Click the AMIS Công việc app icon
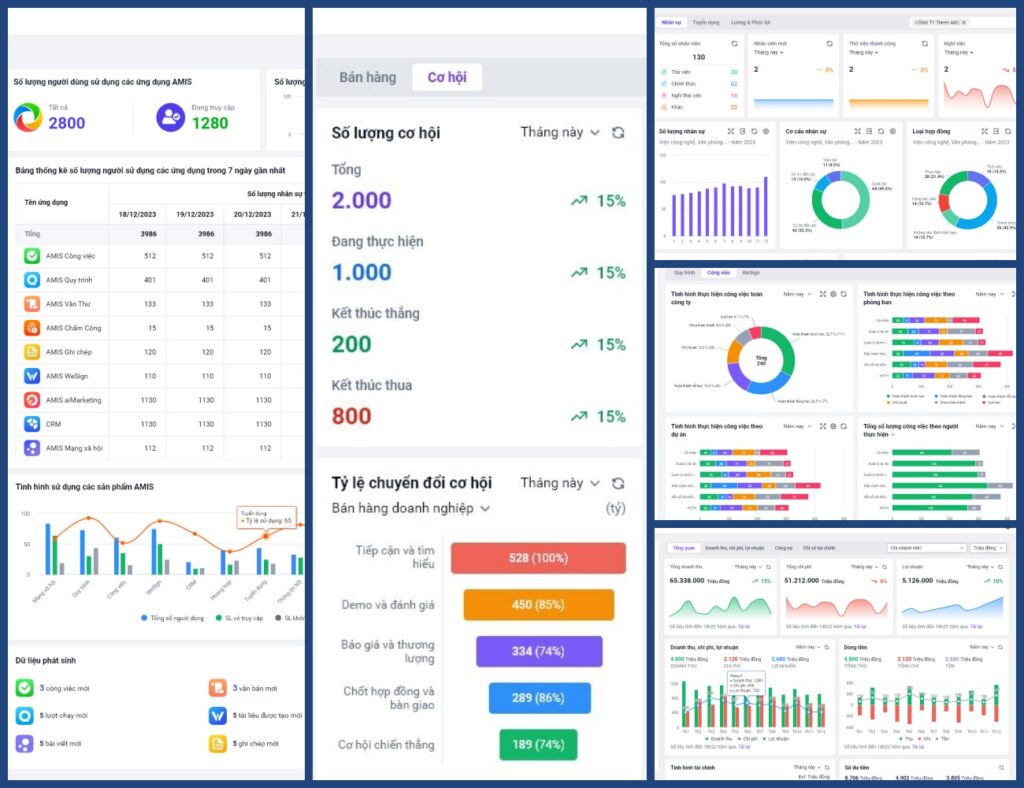Viewport: 1024px width, 788px height. [x=31, y=256]
